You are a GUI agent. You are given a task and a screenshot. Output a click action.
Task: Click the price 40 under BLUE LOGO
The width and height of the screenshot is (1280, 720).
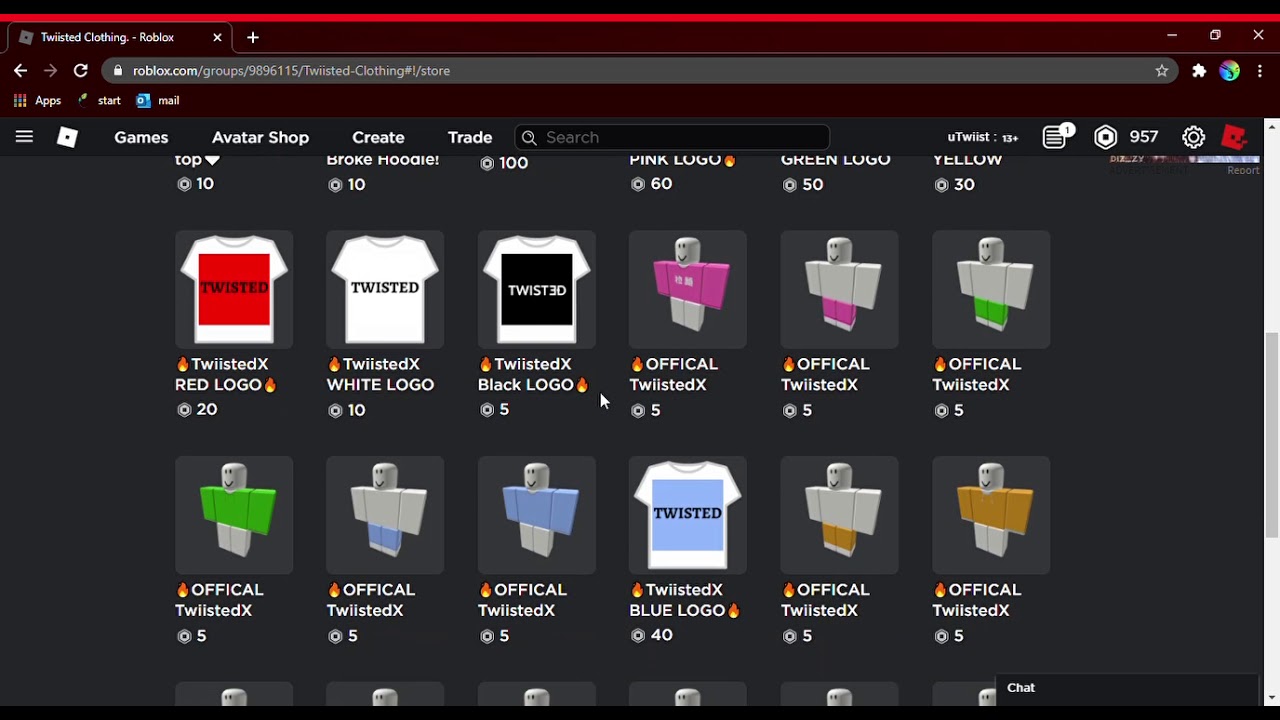click(x=661, y=635)
